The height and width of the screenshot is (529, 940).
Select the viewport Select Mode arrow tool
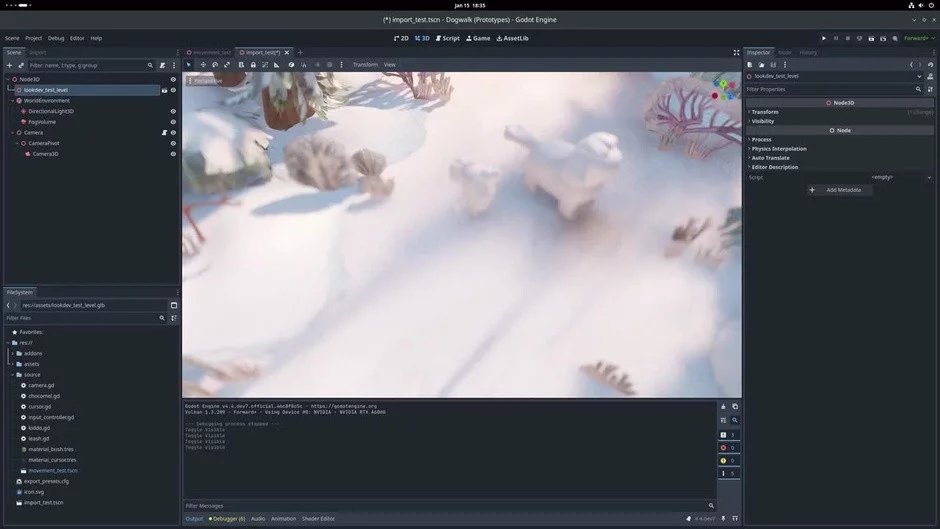pyautogui.click(x=189, y=65)
